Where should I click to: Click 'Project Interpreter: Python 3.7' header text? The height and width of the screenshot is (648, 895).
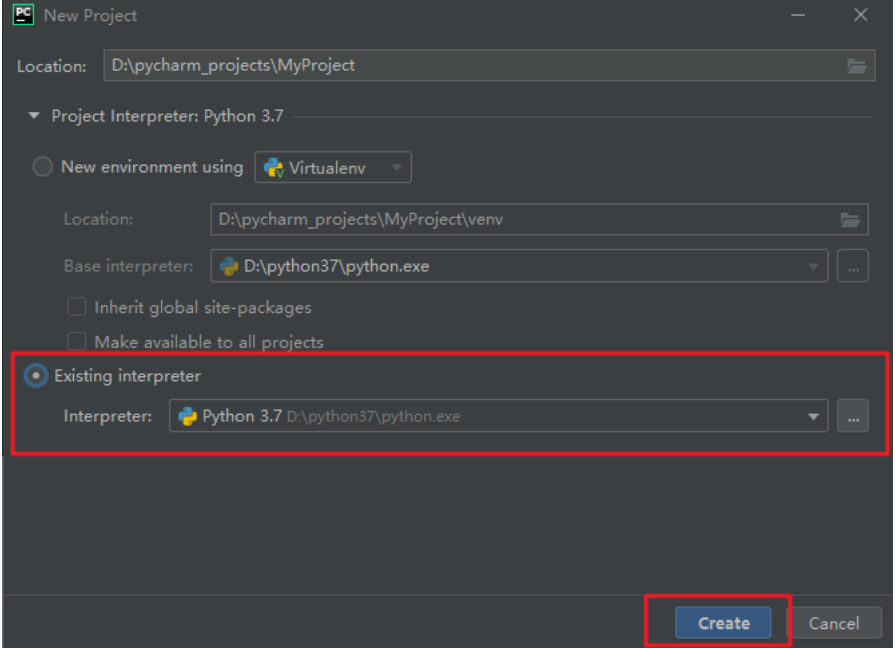point(167,116)
